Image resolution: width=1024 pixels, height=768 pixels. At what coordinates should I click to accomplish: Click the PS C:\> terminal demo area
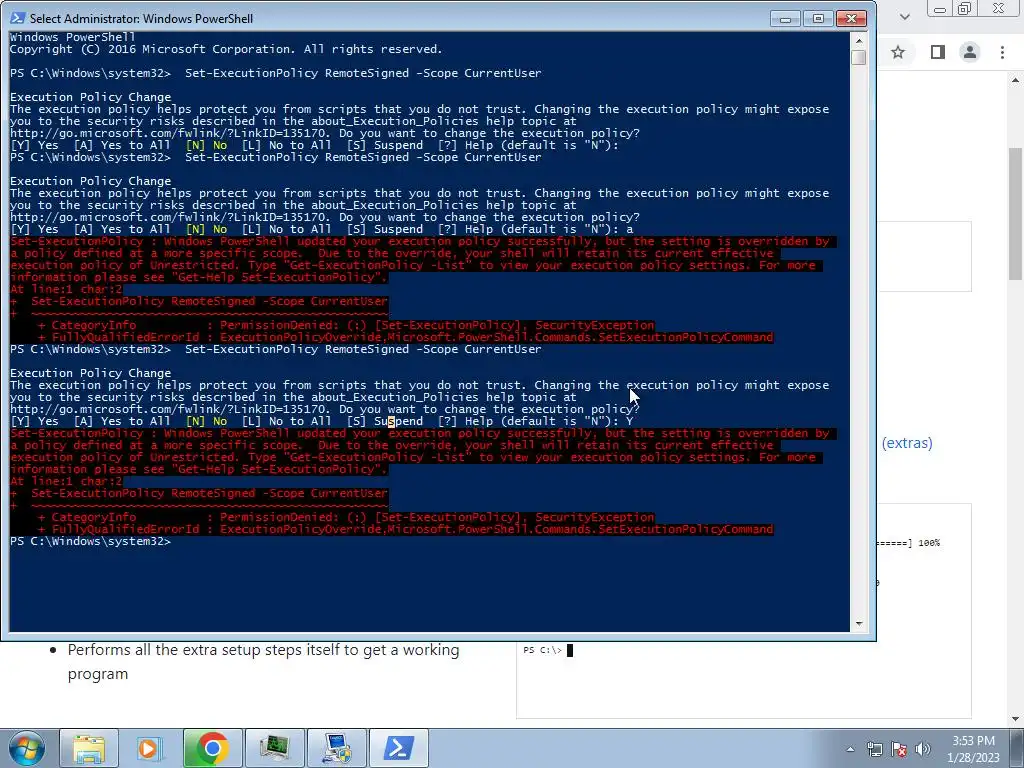(x=744, y=679)
